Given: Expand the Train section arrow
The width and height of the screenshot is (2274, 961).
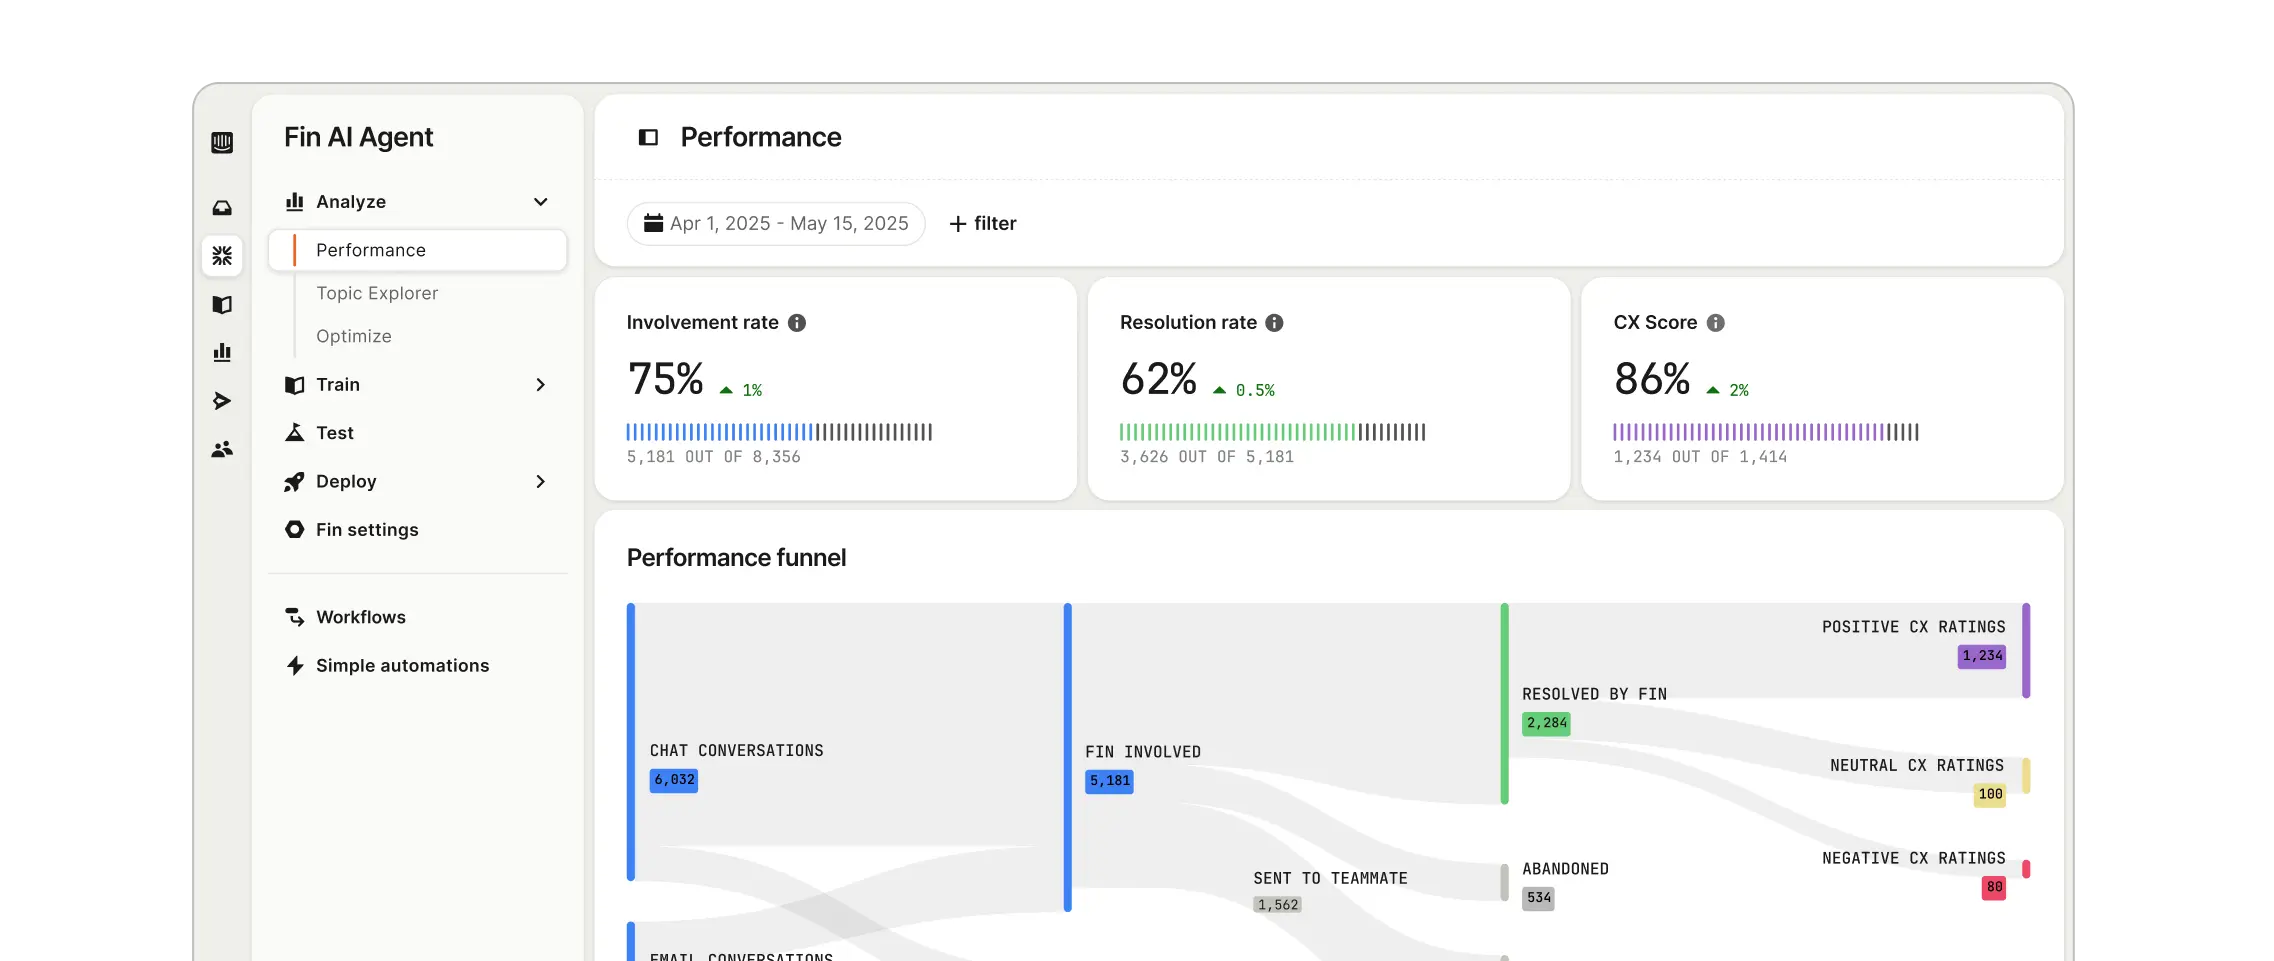Looking at the screenshot, I should (x=541, y=385).
